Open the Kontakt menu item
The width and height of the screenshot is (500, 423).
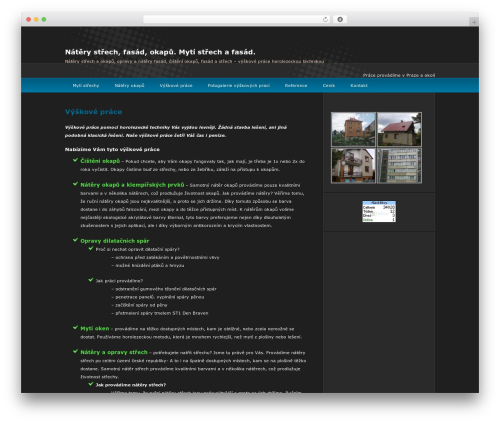point(359,86)
